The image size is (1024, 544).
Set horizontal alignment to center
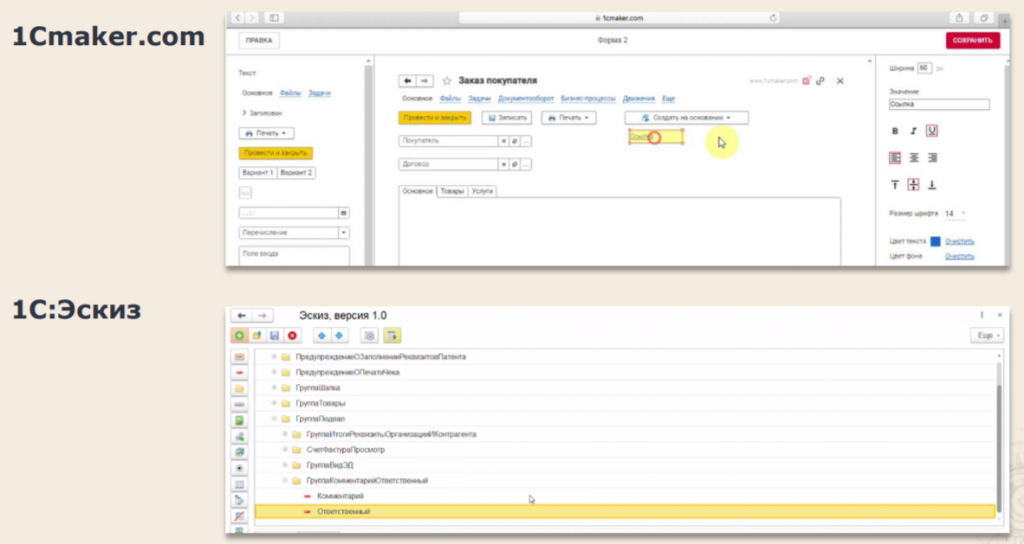(914, 158)
